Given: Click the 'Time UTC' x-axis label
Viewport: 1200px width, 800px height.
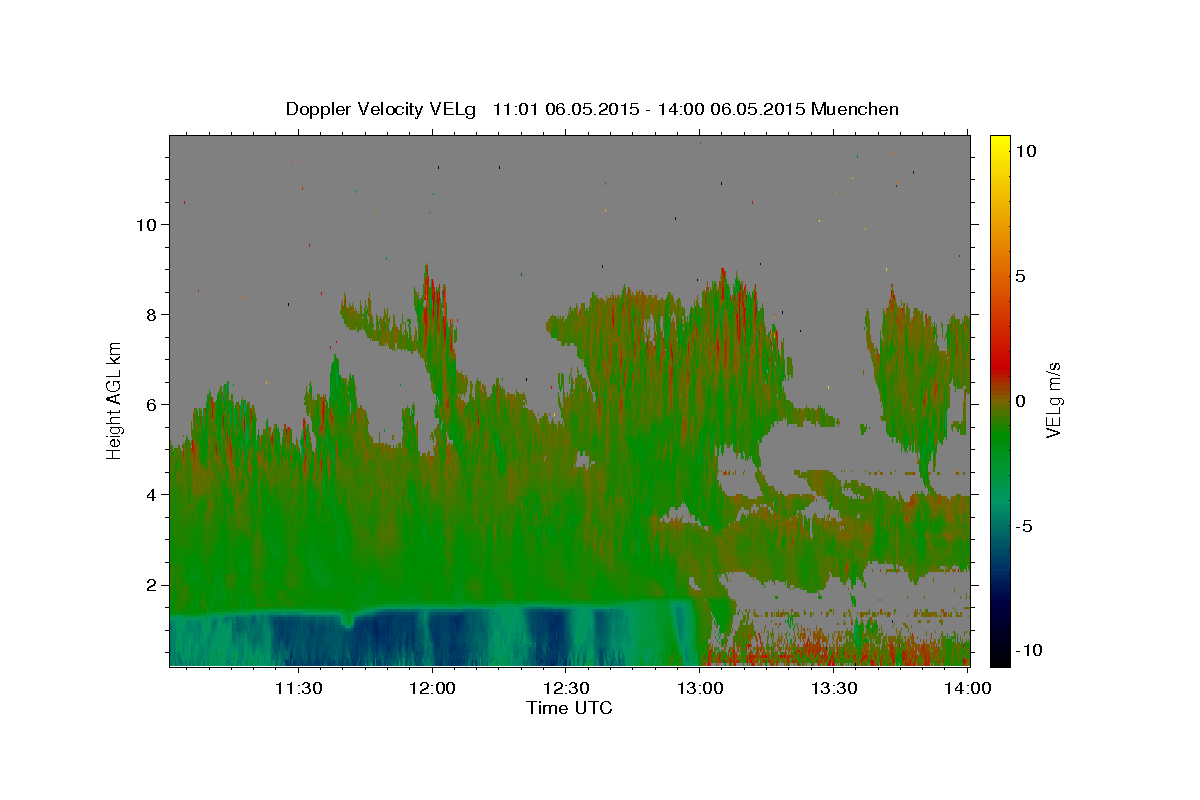Looking at the screenshot, I should click(569, 708).
